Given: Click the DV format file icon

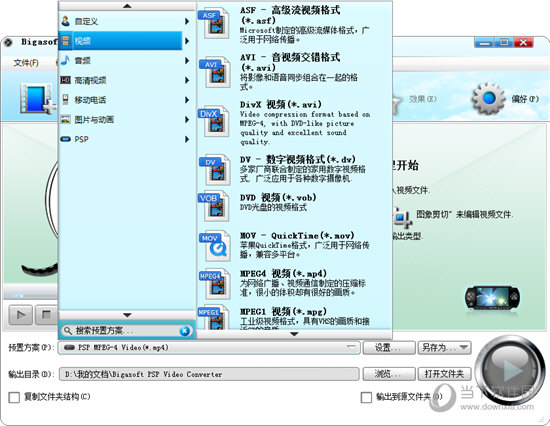Looking at the screenshot, I should [x=214, y=170].
